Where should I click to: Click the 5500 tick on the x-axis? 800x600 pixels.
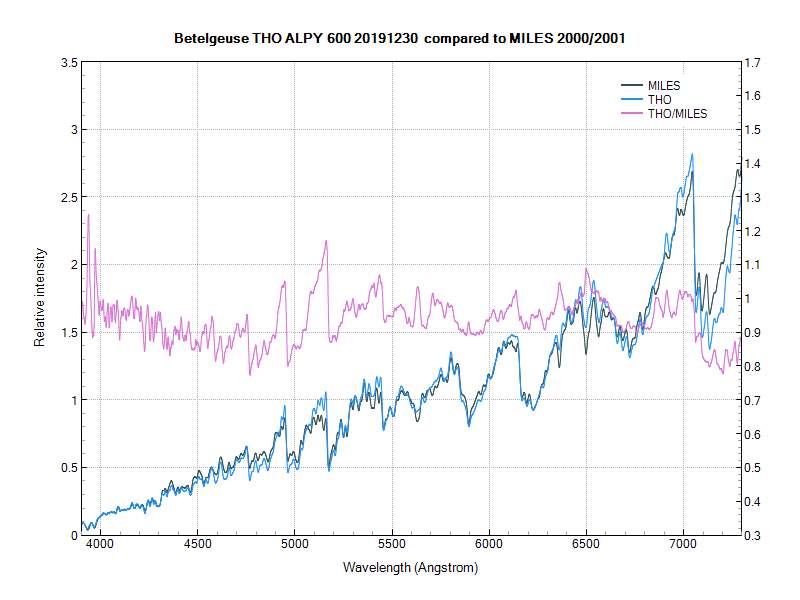click(392, 547)
